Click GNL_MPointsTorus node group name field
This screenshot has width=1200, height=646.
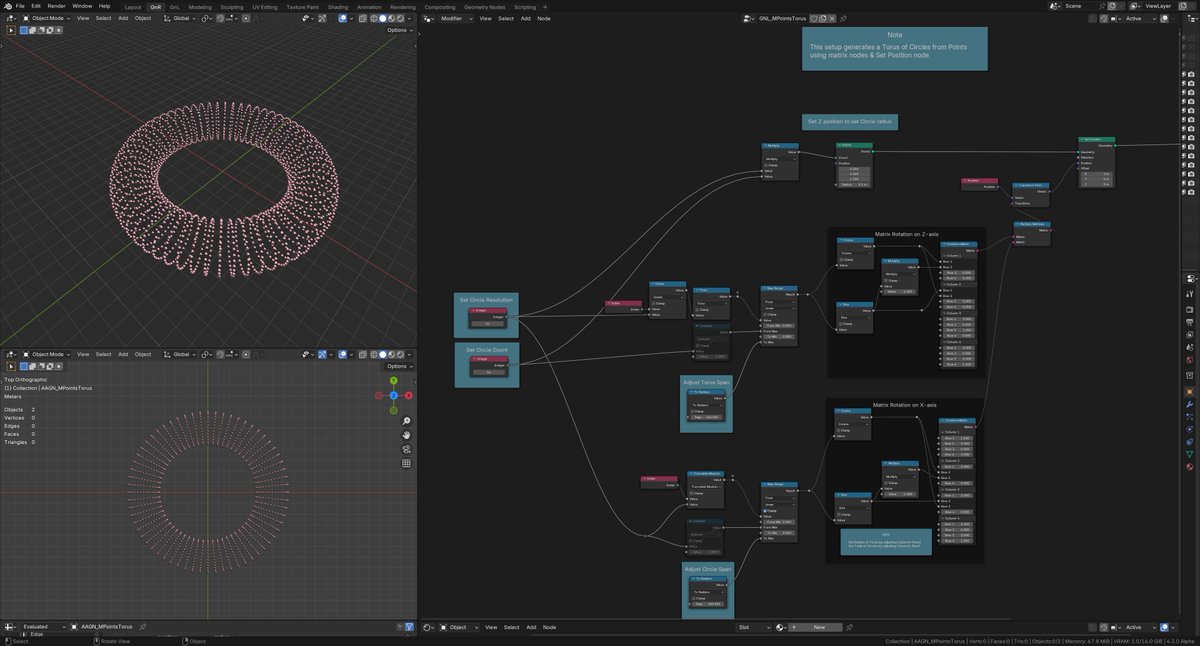coord(781,18)
